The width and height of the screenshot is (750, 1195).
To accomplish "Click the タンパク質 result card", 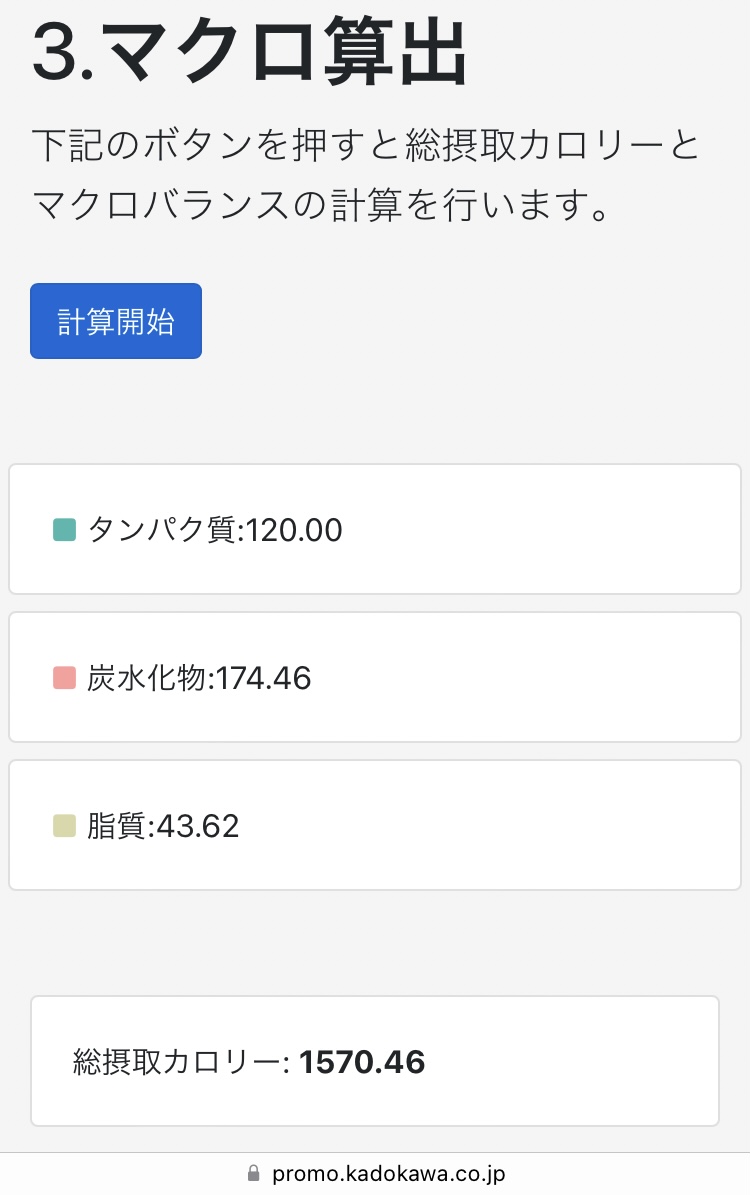I will click(x=375, y=529).
